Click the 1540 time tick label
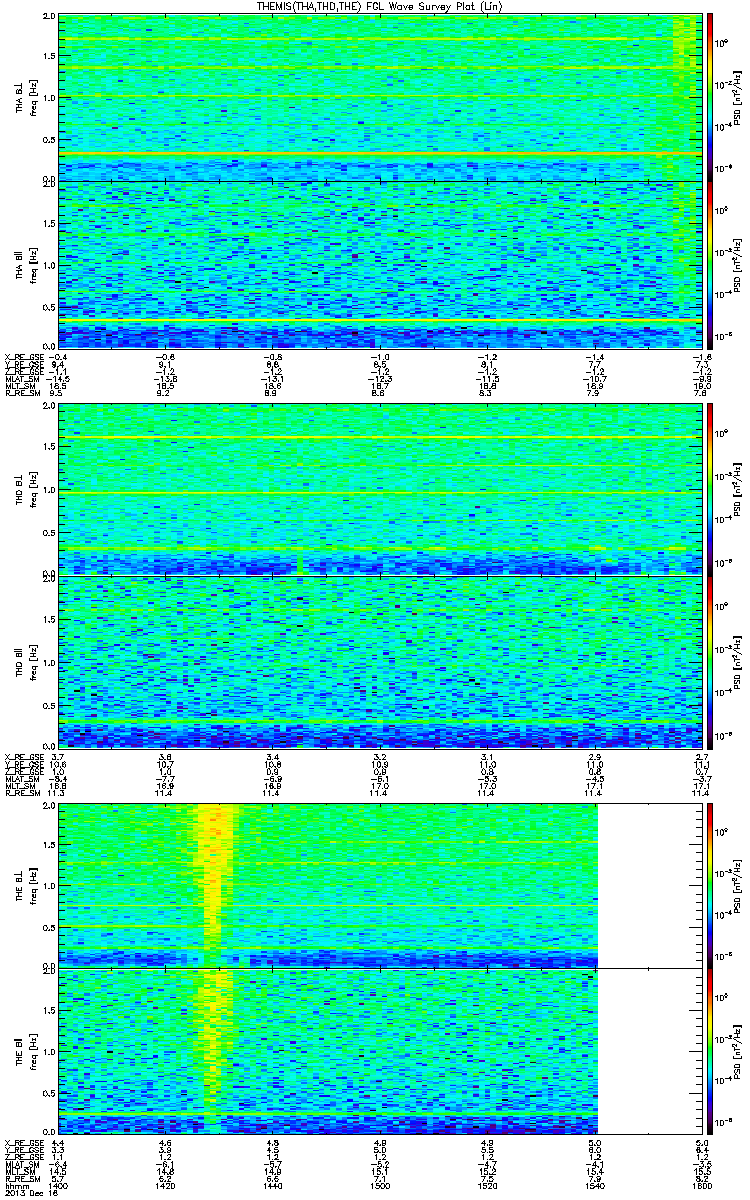Viewport: 750px width, 1200px height. pyautogui.click(x=594, y=1187)
